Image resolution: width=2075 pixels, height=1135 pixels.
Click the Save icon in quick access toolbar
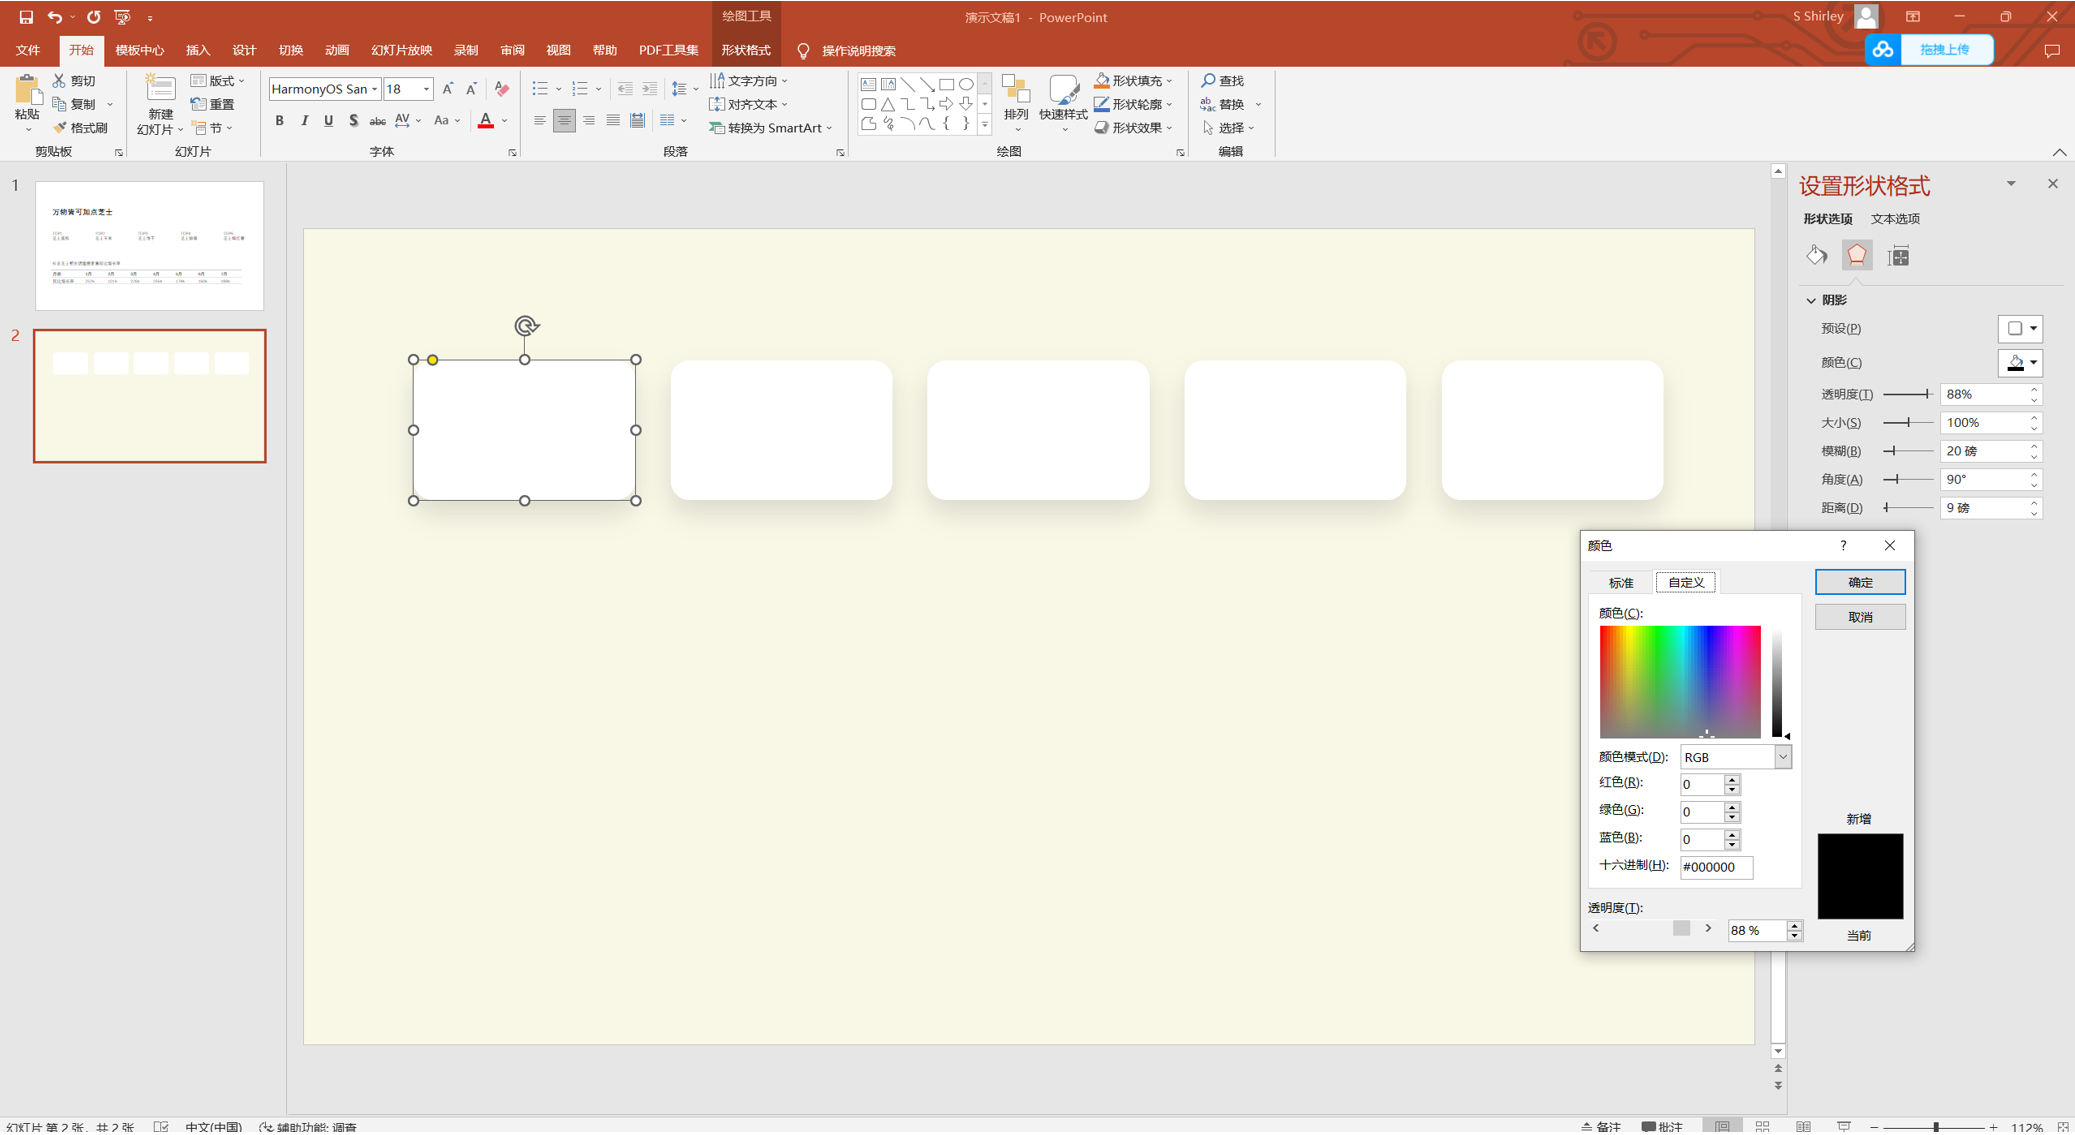point(26,17)
